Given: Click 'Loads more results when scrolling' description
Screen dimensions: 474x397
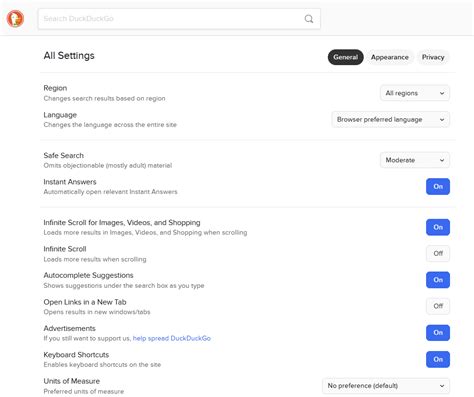Looking at the screenshot, I should (95, 259).
